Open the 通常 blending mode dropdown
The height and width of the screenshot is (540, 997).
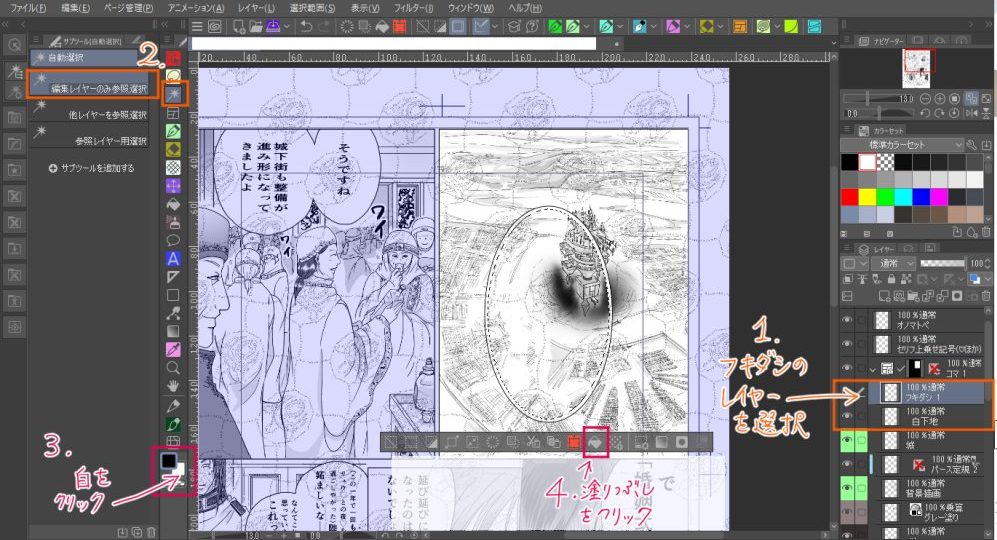(x=893, y=263)
